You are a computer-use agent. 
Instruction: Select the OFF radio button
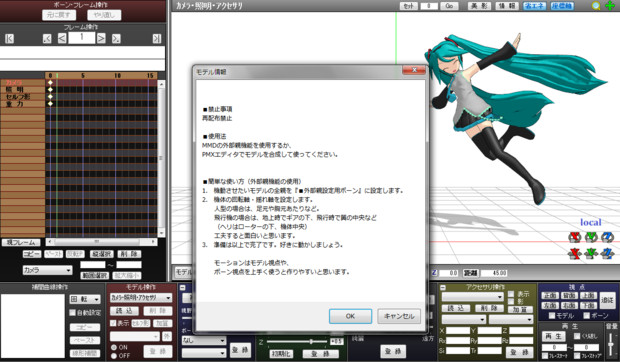[x=114, y=356]
